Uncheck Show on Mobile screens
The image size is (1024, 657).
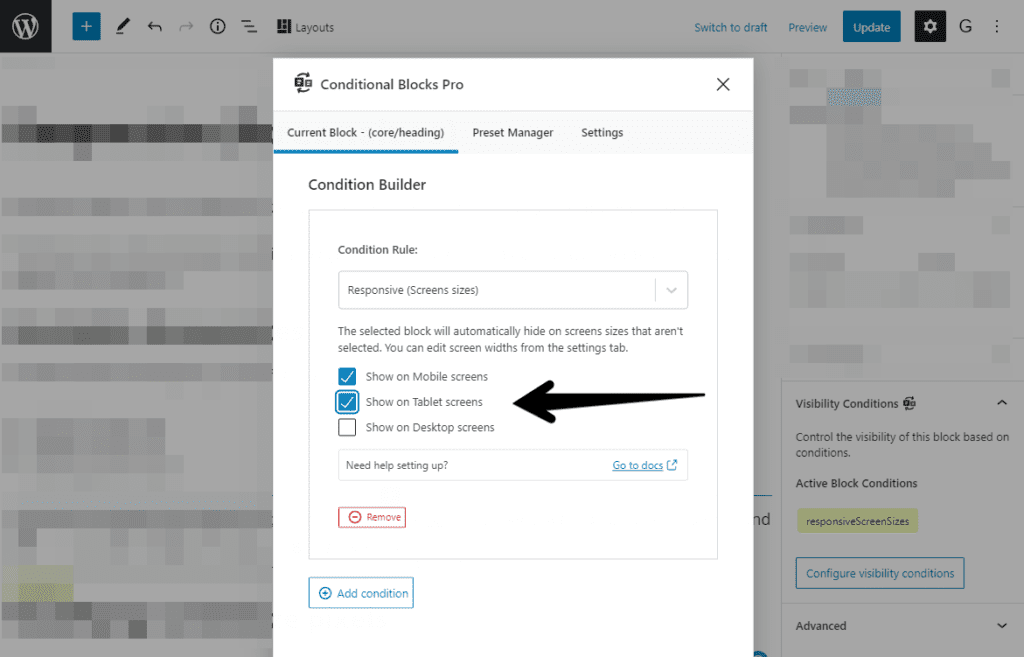pyautogui.click(x=347, y=376)
